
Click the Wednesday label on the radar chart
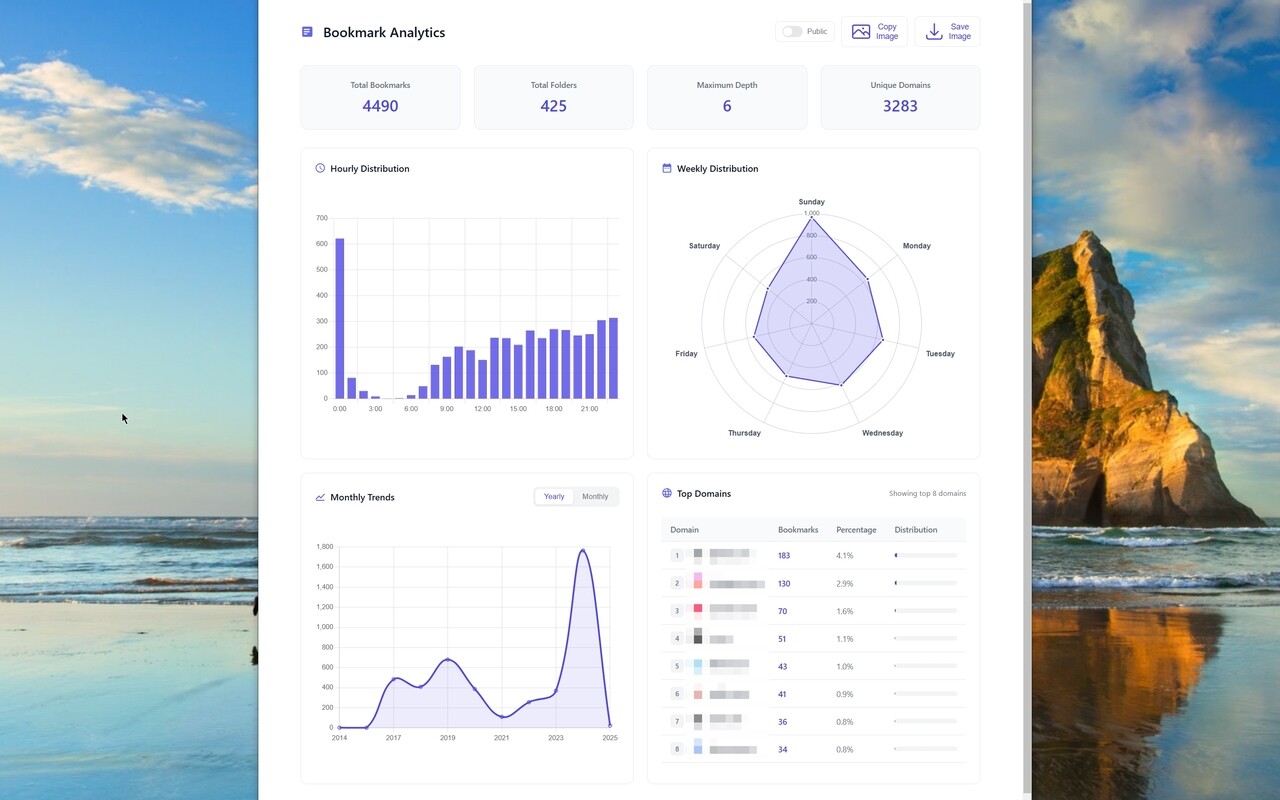(882, 433)
